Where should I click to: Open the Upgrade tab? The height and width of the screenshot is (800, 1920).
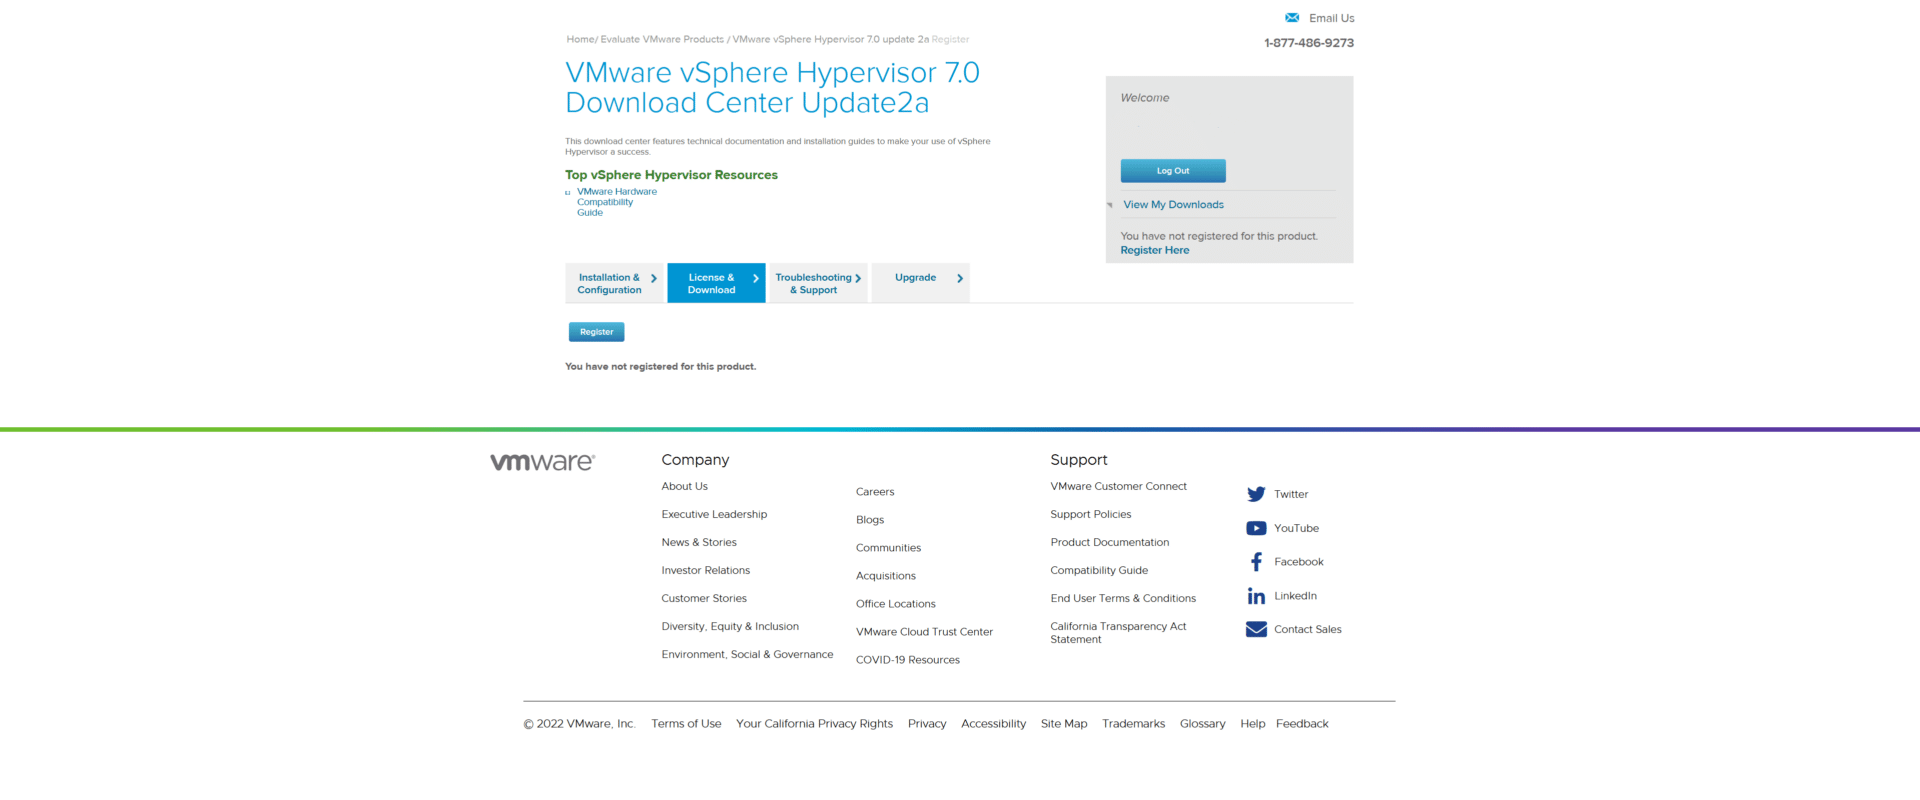[x=920, y=283]
